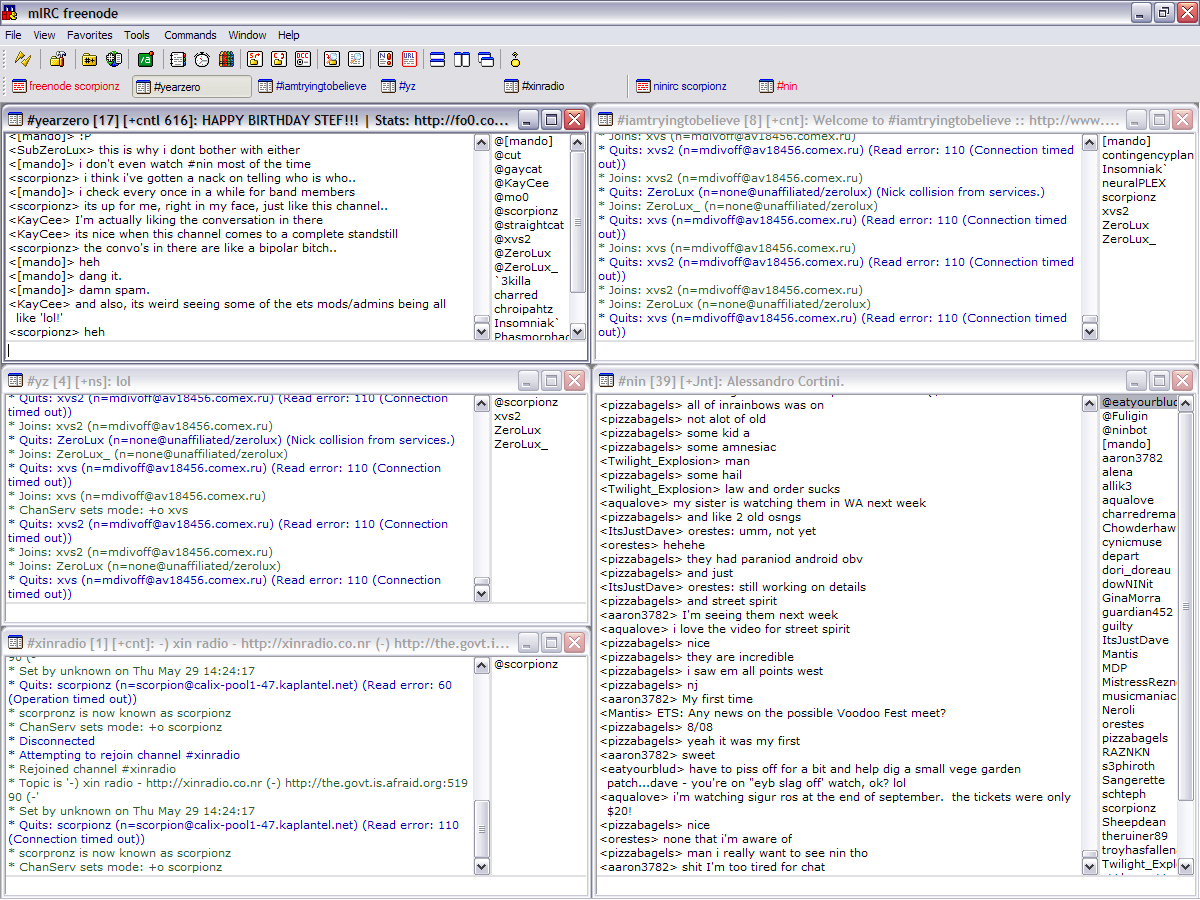Open the channels favorites folder icon
Viewport: 1200px width, 900px height.
tap(90, 59)
